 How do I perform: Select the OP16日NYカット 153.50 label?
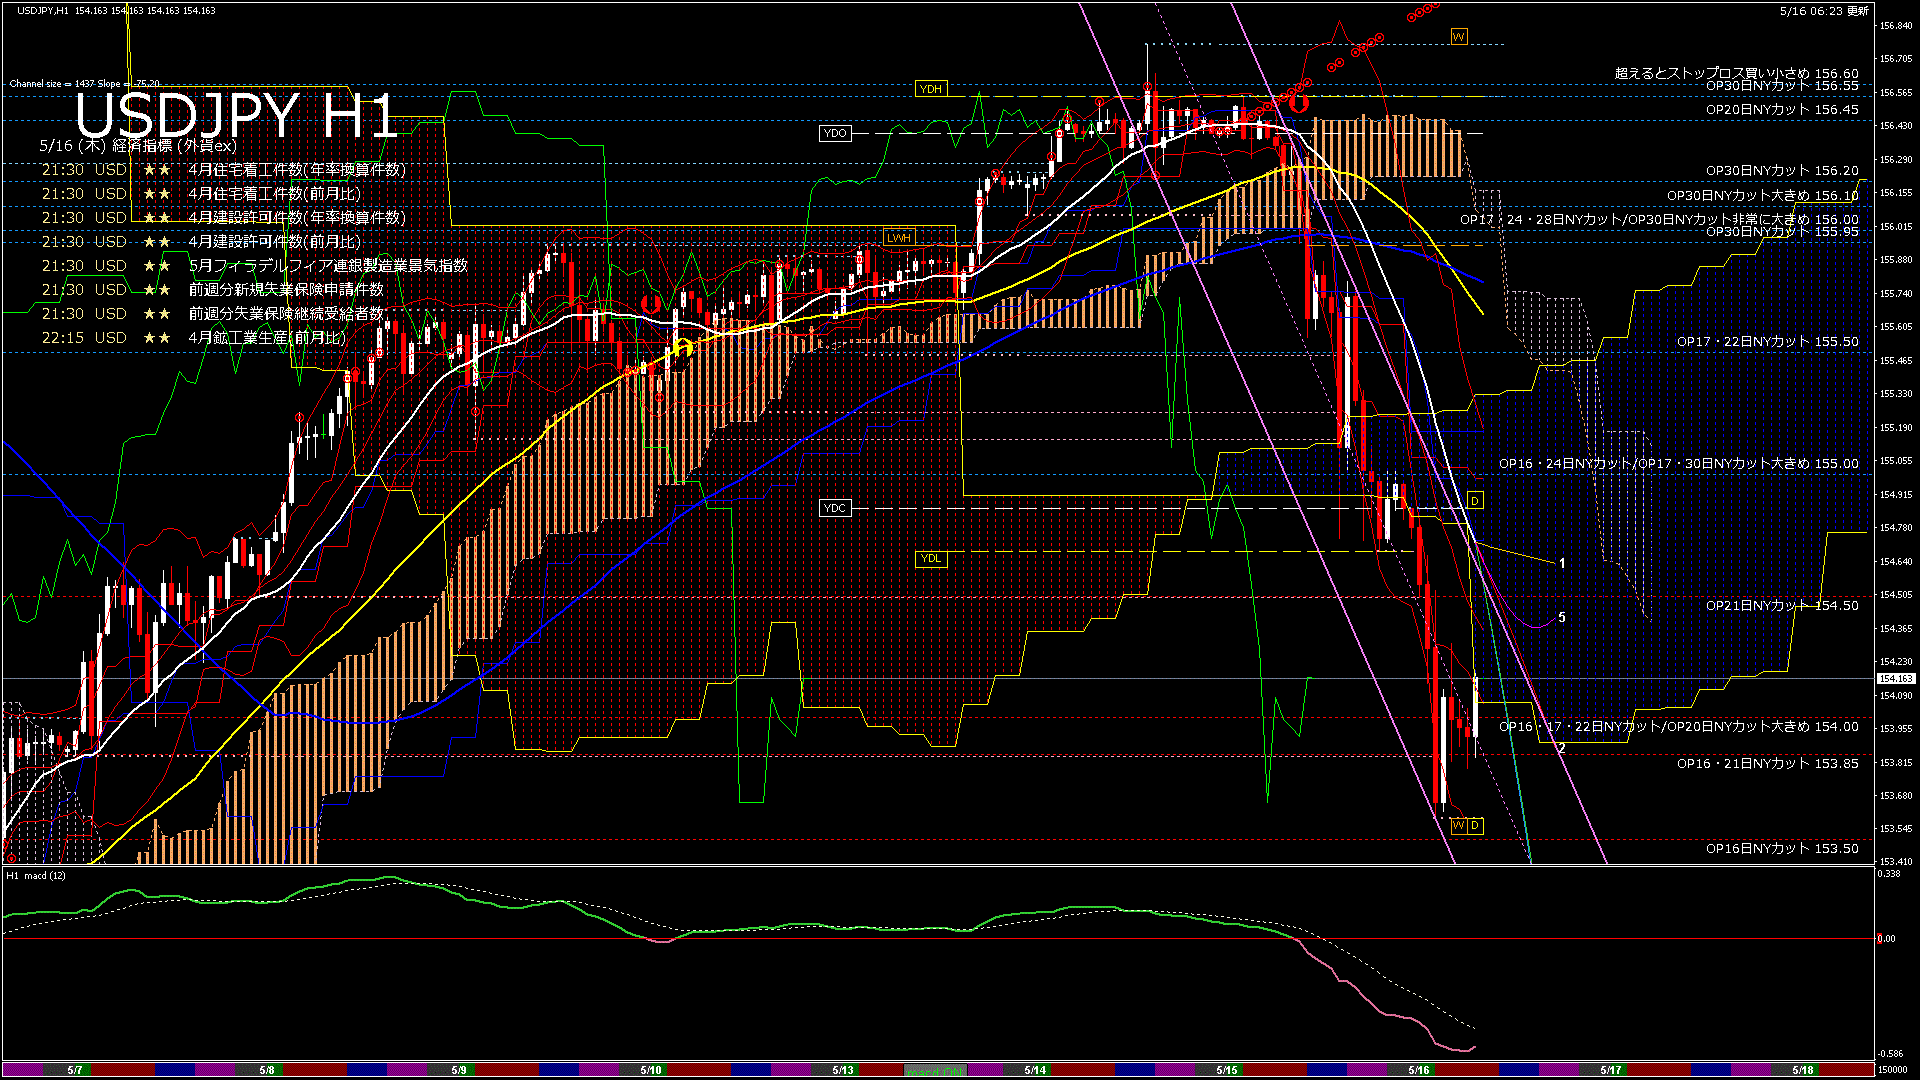coord(1783,849)
